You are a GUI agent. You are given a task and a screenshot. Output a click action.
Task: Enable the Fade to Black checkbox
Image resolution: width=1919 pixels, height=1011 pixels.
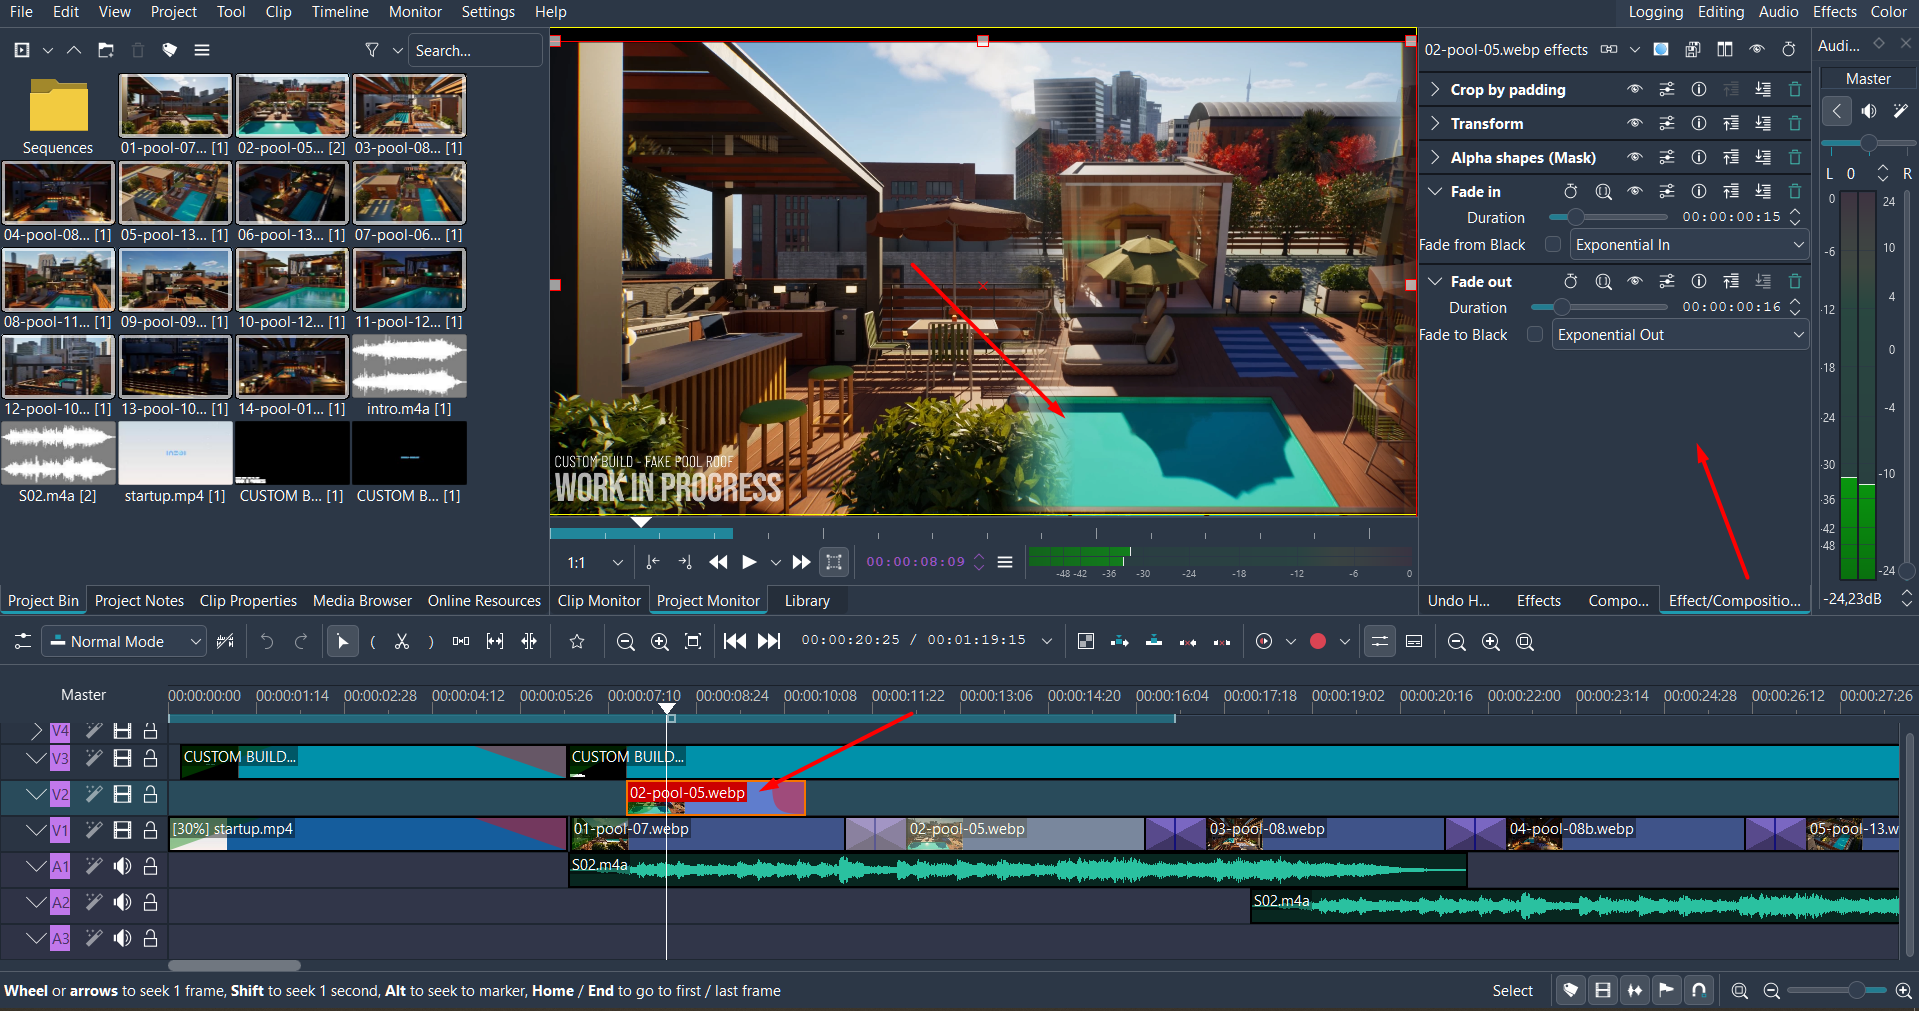click(x=1535, y=334)
